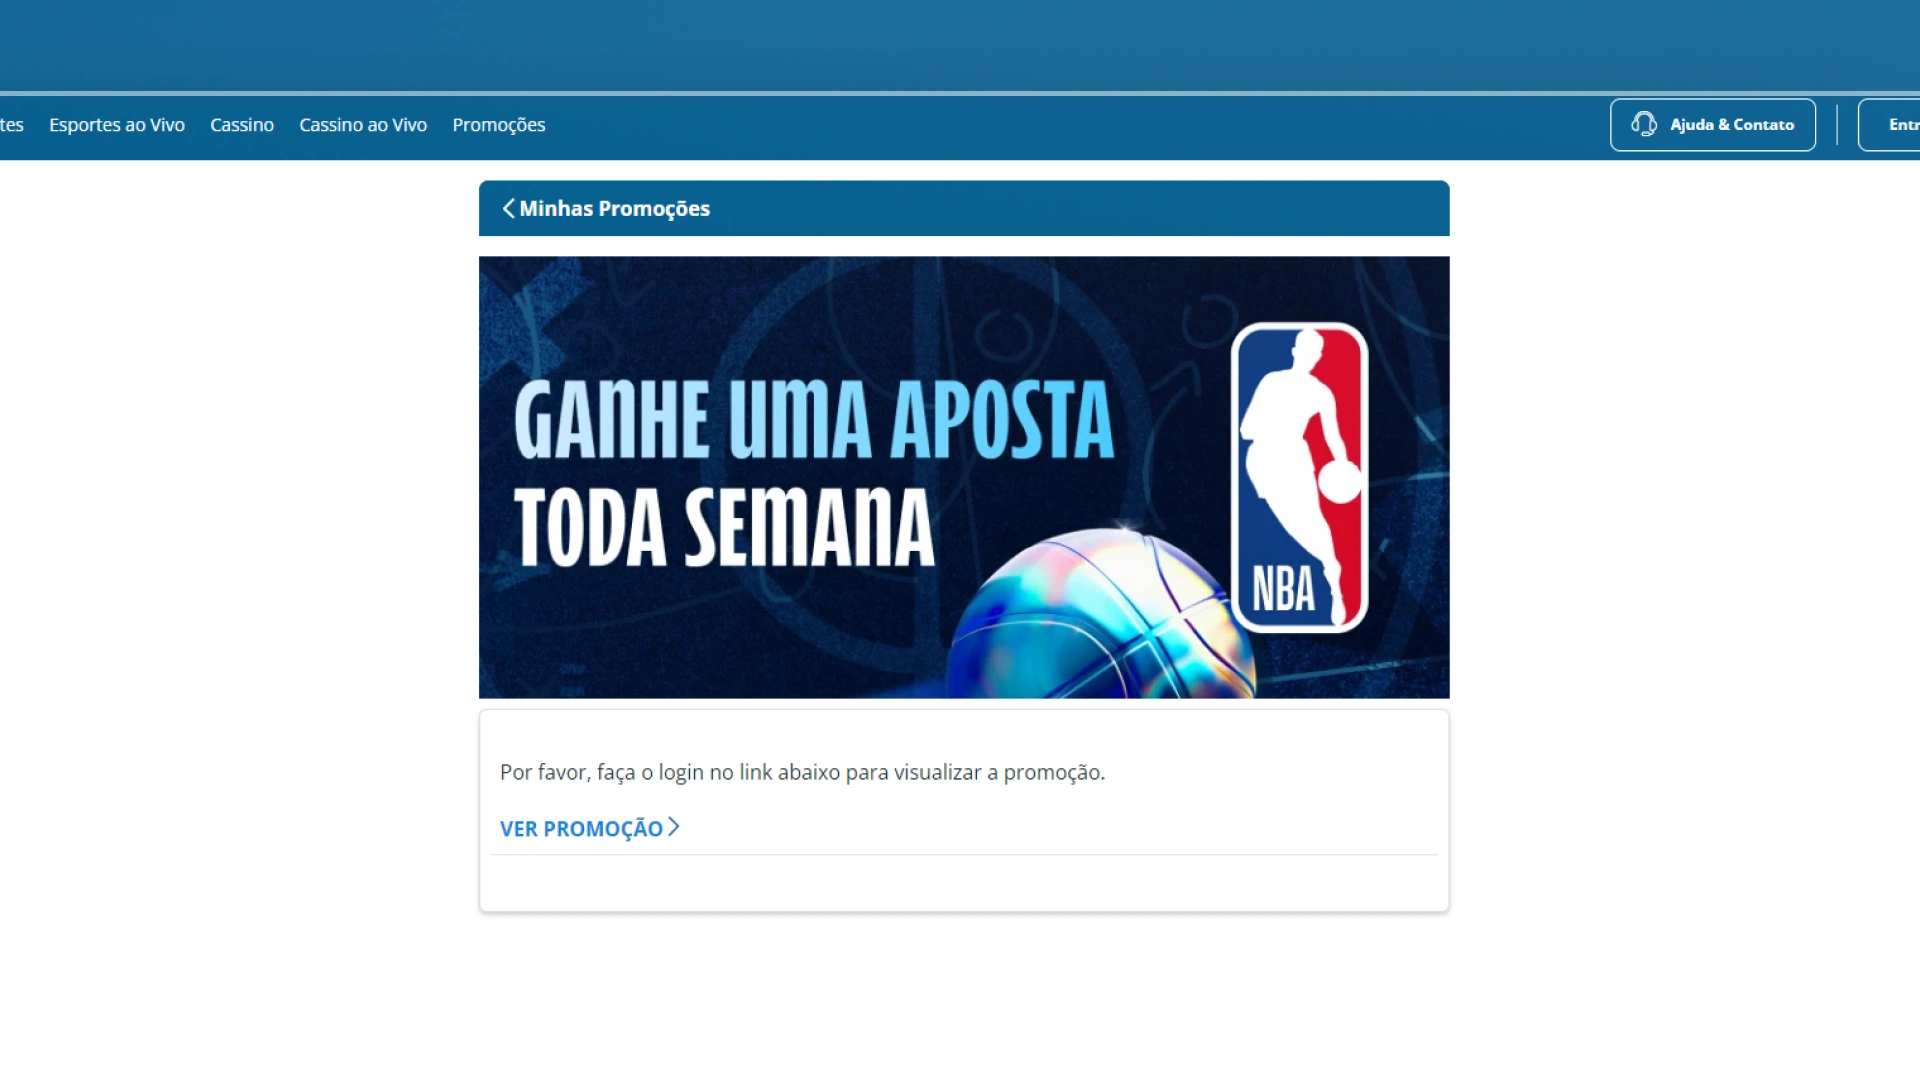Open Ajuda & Contato support

click(x=1713, y=124)
